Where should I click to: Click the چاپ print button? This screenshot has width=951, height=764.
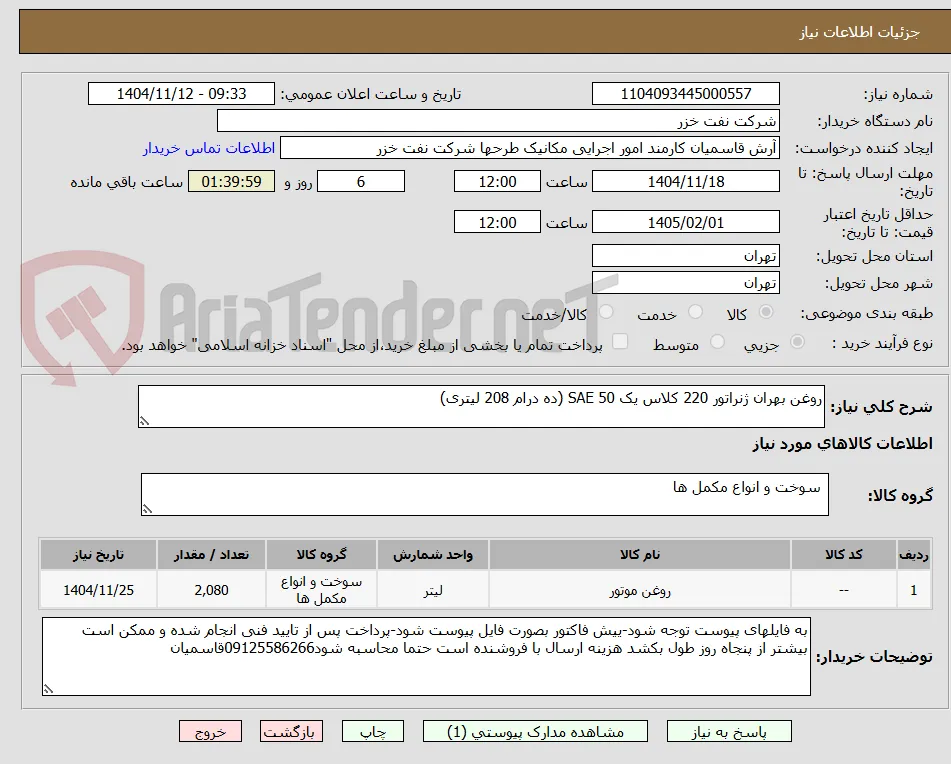click(372, 732)
